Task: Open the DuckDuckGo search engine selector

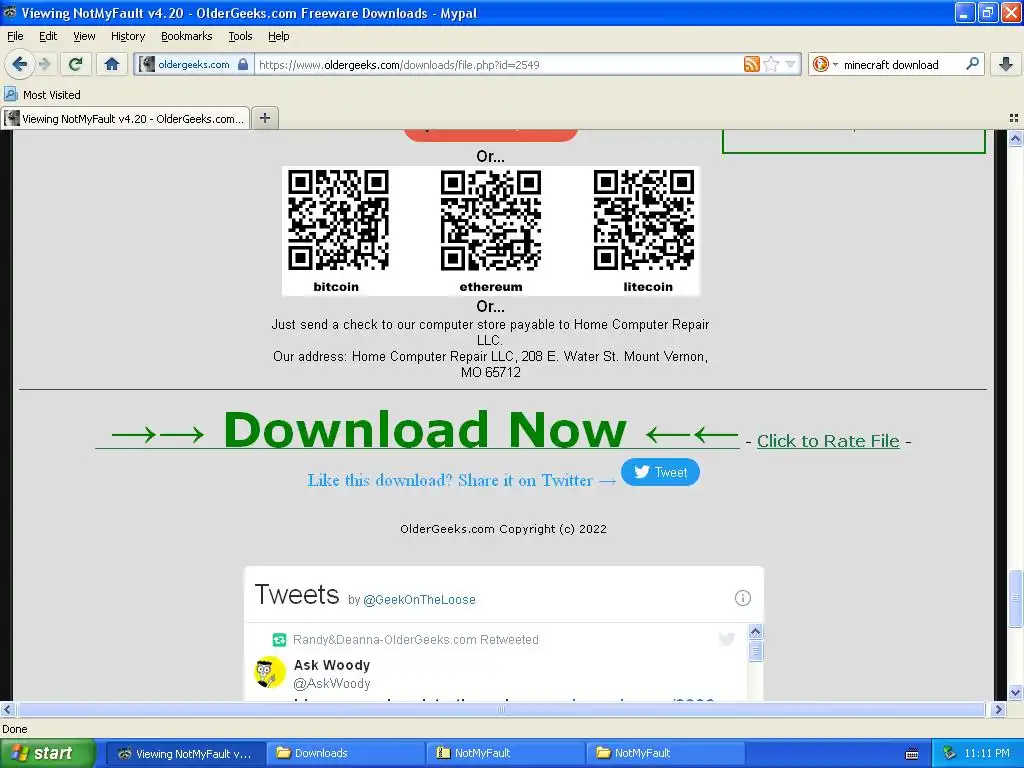Action: pyautogui.click(x=825, y=64)
